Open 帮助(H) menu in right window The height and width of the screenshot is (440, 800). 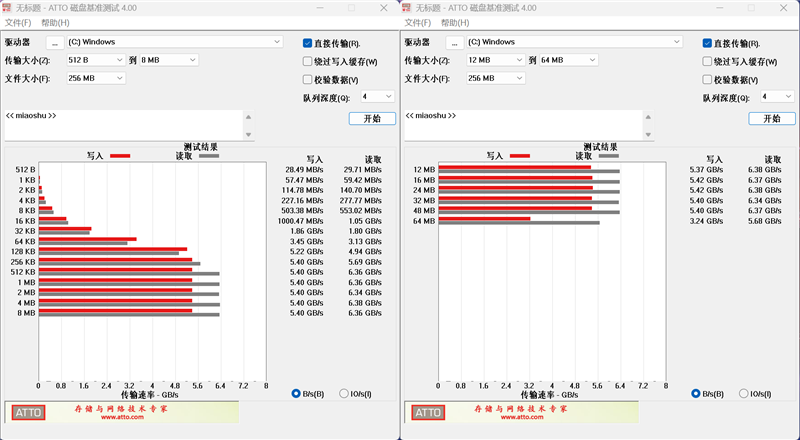tap(455, 23)
